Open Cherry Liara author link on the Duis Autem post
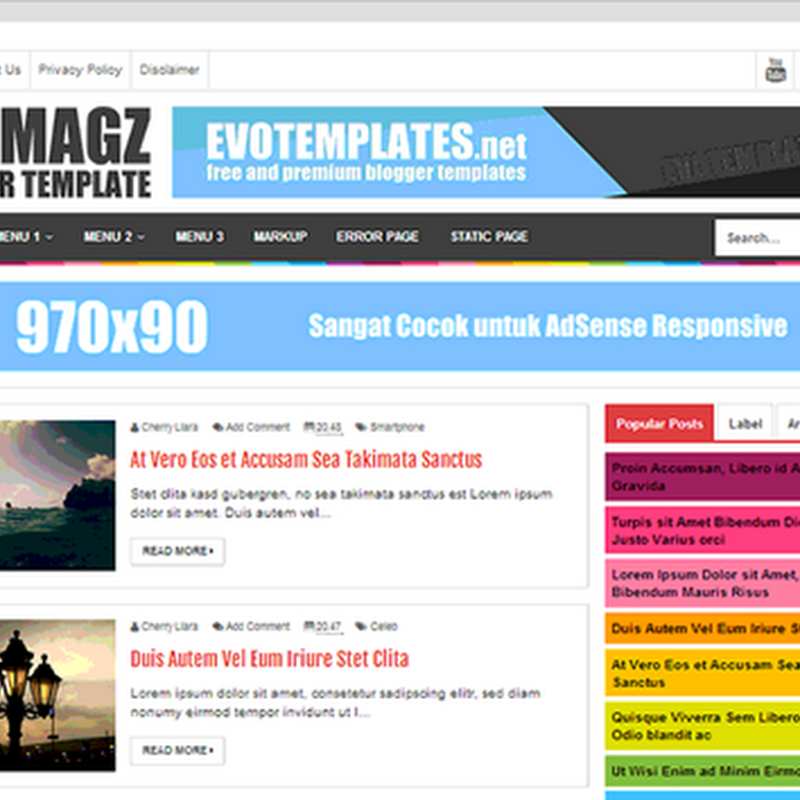Image resolution: width=800 pixels, height=800 pixels. [169, 627]
